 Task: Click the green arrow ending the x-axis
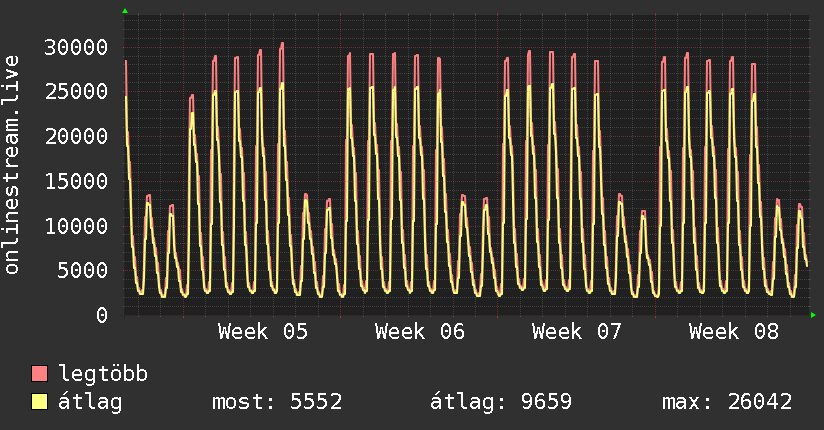click(814, 315)
